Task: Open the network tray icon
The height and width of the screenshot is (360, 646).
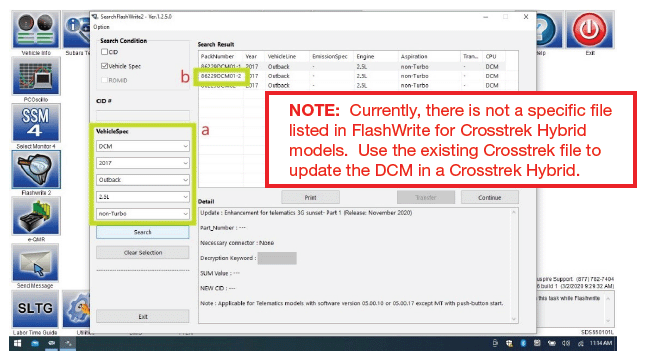Action: click(x=580, y=343)
